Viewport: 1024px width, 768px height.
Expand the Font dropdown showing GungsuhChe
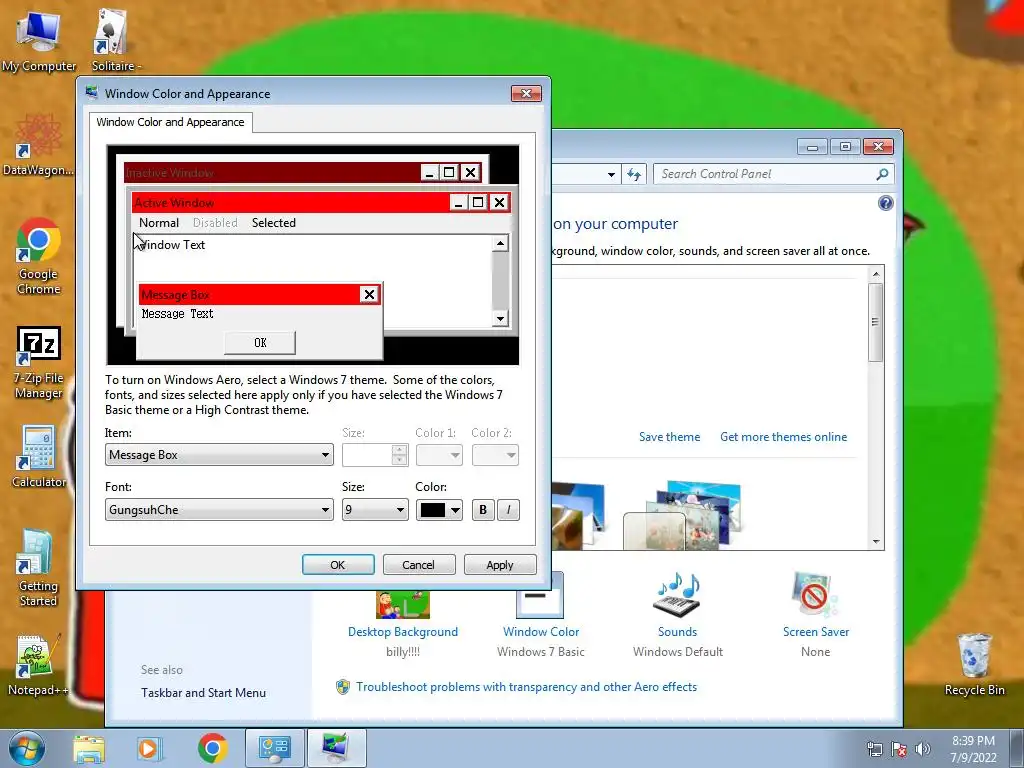click(219, 510)
